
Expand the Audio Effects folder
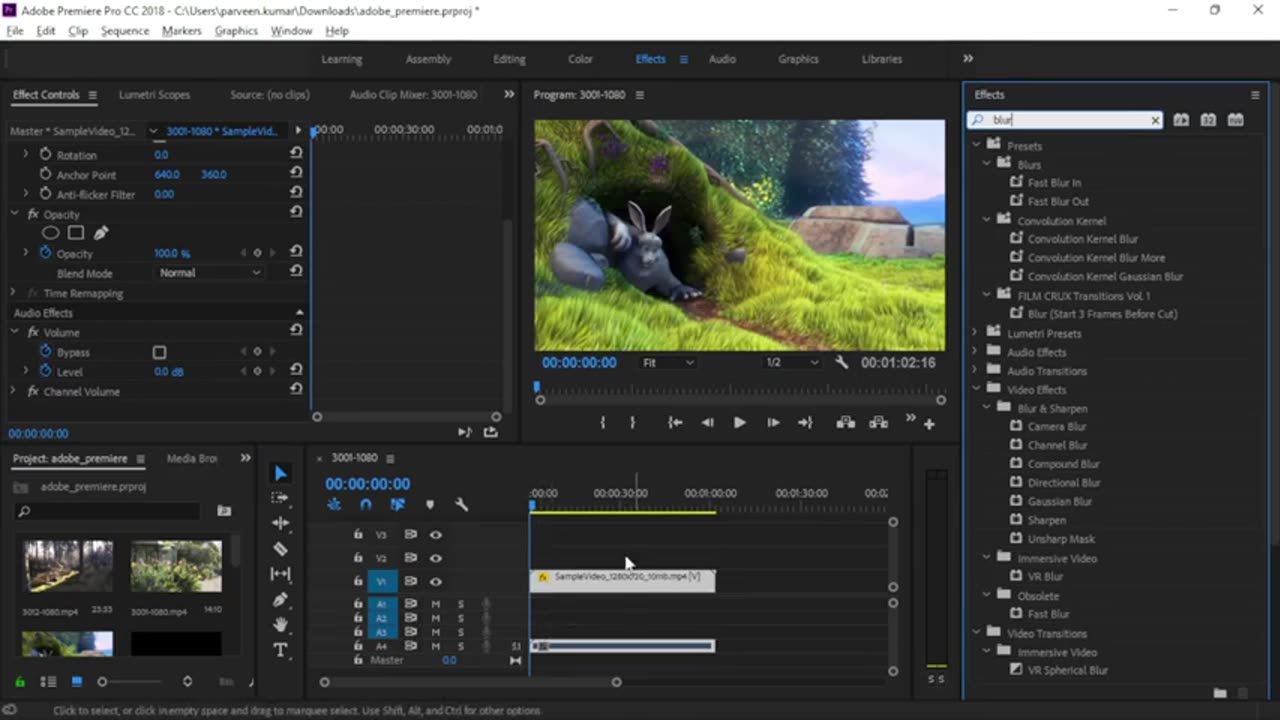(975, 352)
